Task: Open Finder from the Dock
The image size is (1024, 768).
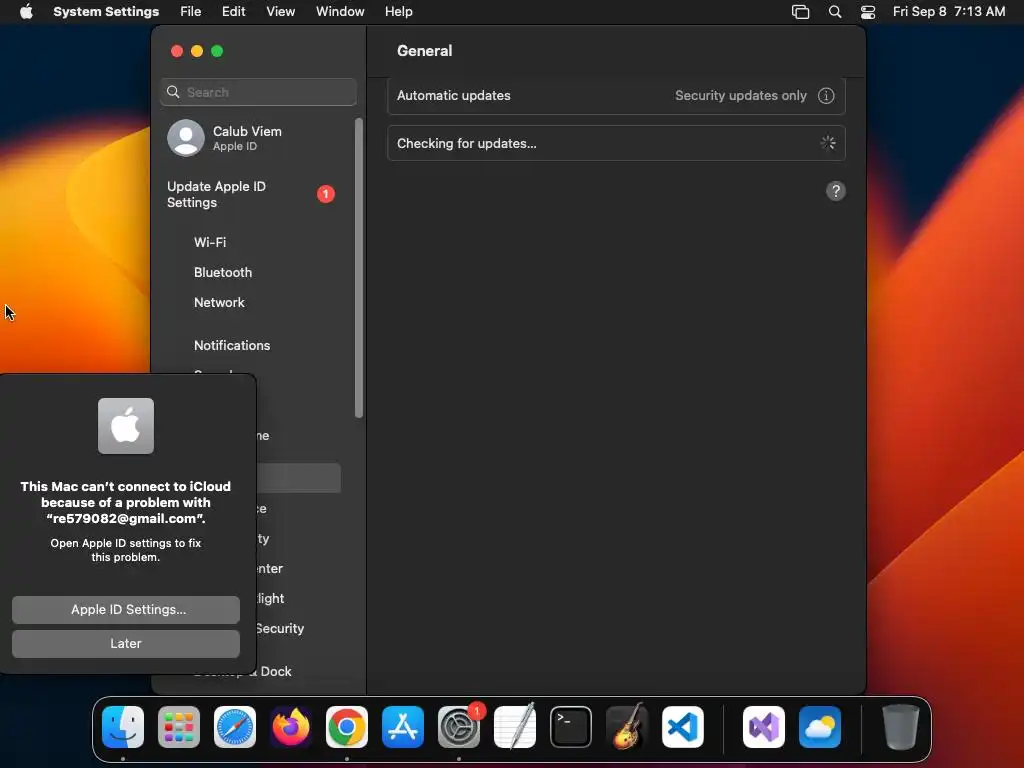Action: pos(123,727)
